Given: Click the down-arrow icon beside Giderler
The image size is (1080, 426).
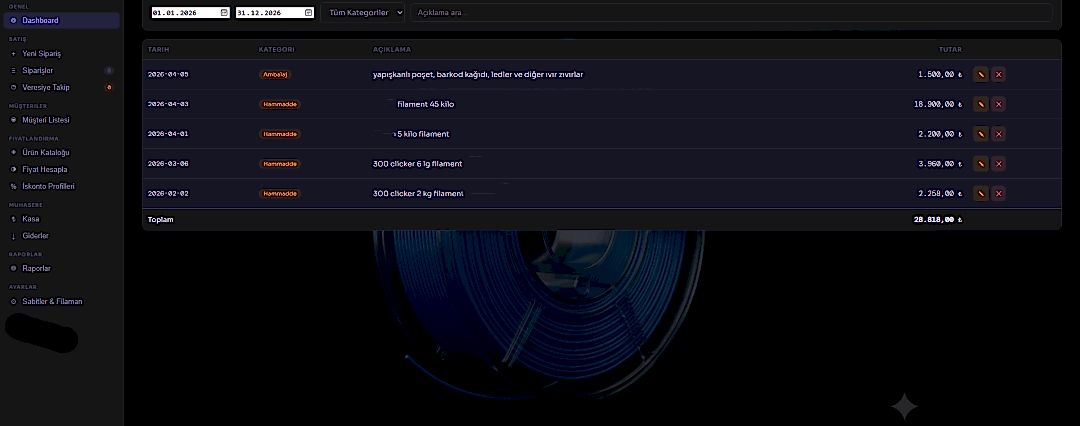Looking at the screenshot, I should click(x=13, y=236).
